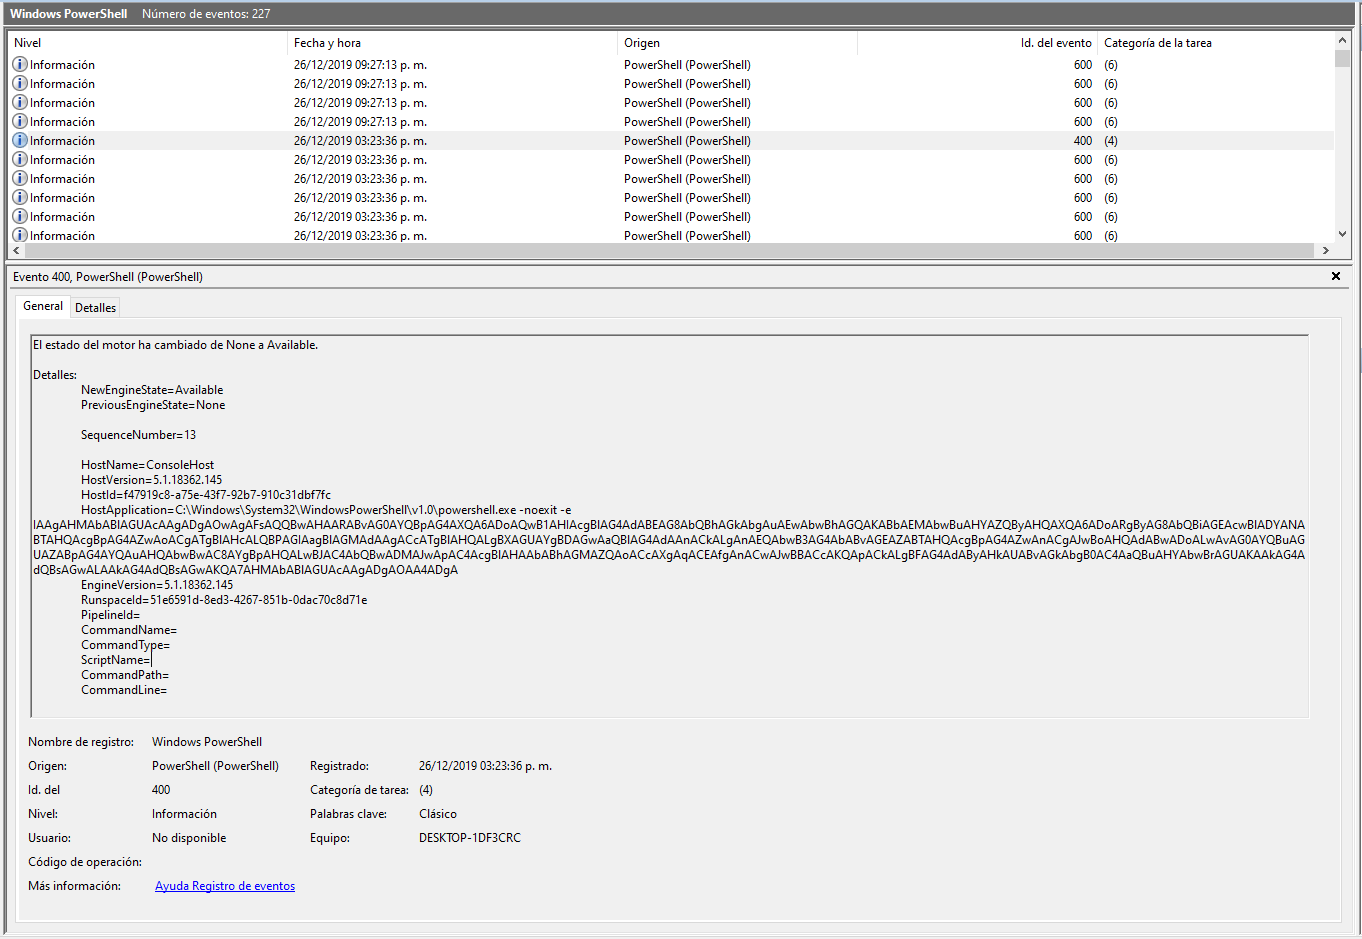Select the General tab
The width and height of the screenshot is (1362, 939).
coord(43,306)
